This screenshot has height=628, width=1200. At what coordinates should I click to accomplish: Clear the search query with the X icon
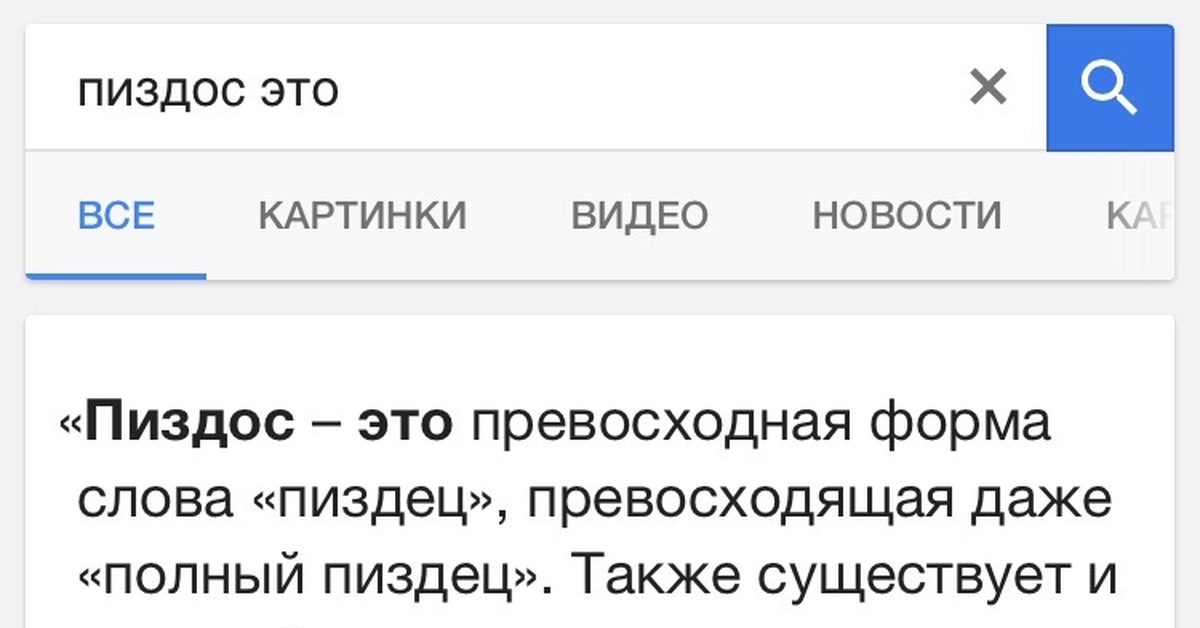pos(988,89)
